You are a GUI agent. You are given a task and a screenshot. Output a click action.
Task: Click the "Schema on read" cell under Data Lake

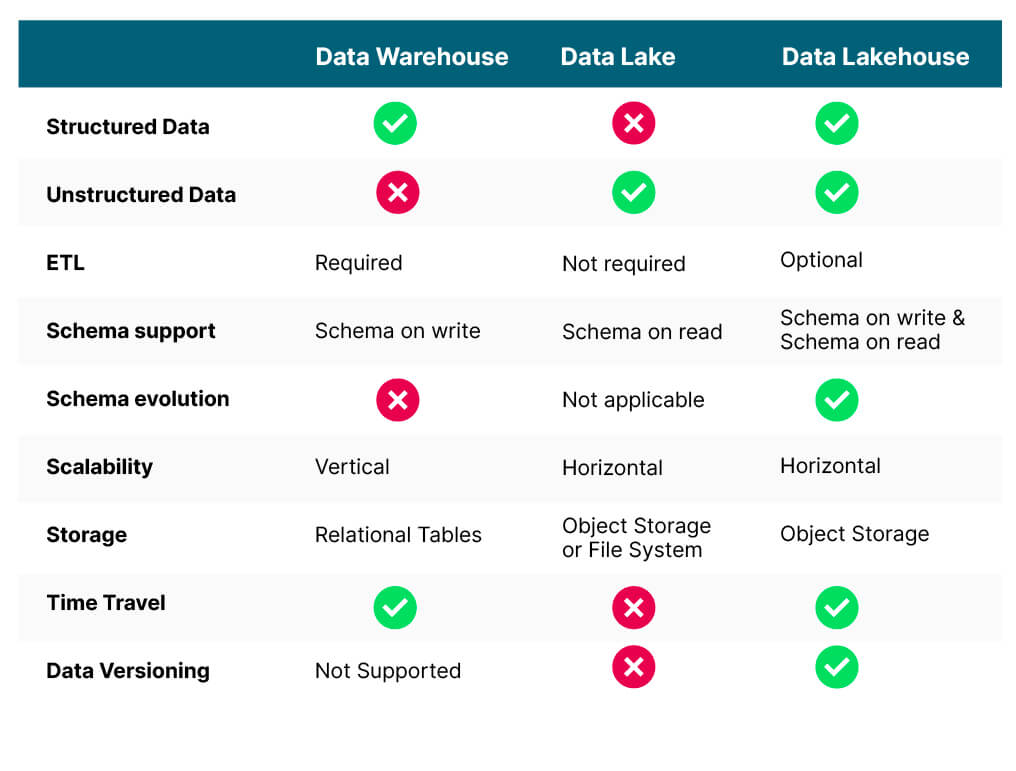[642, 332]
